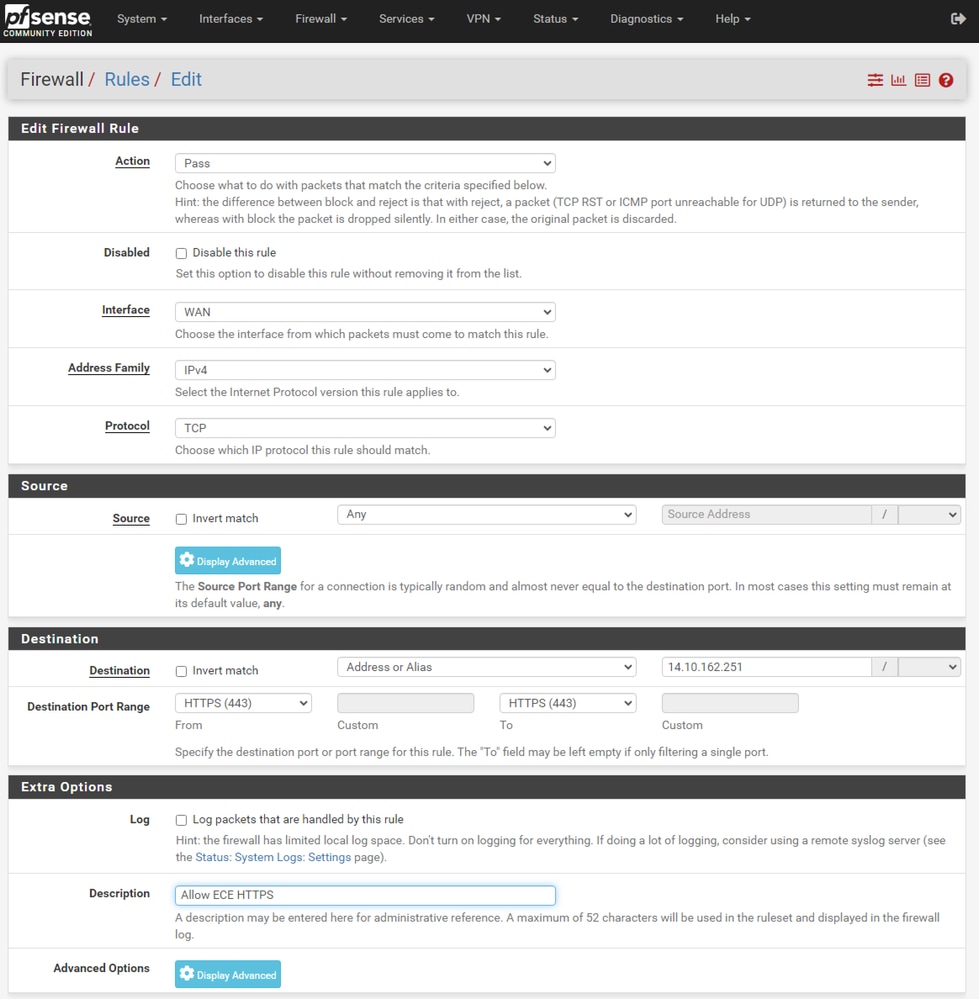
Task: Click the To Custom port input field
Action: click(730, 703)
